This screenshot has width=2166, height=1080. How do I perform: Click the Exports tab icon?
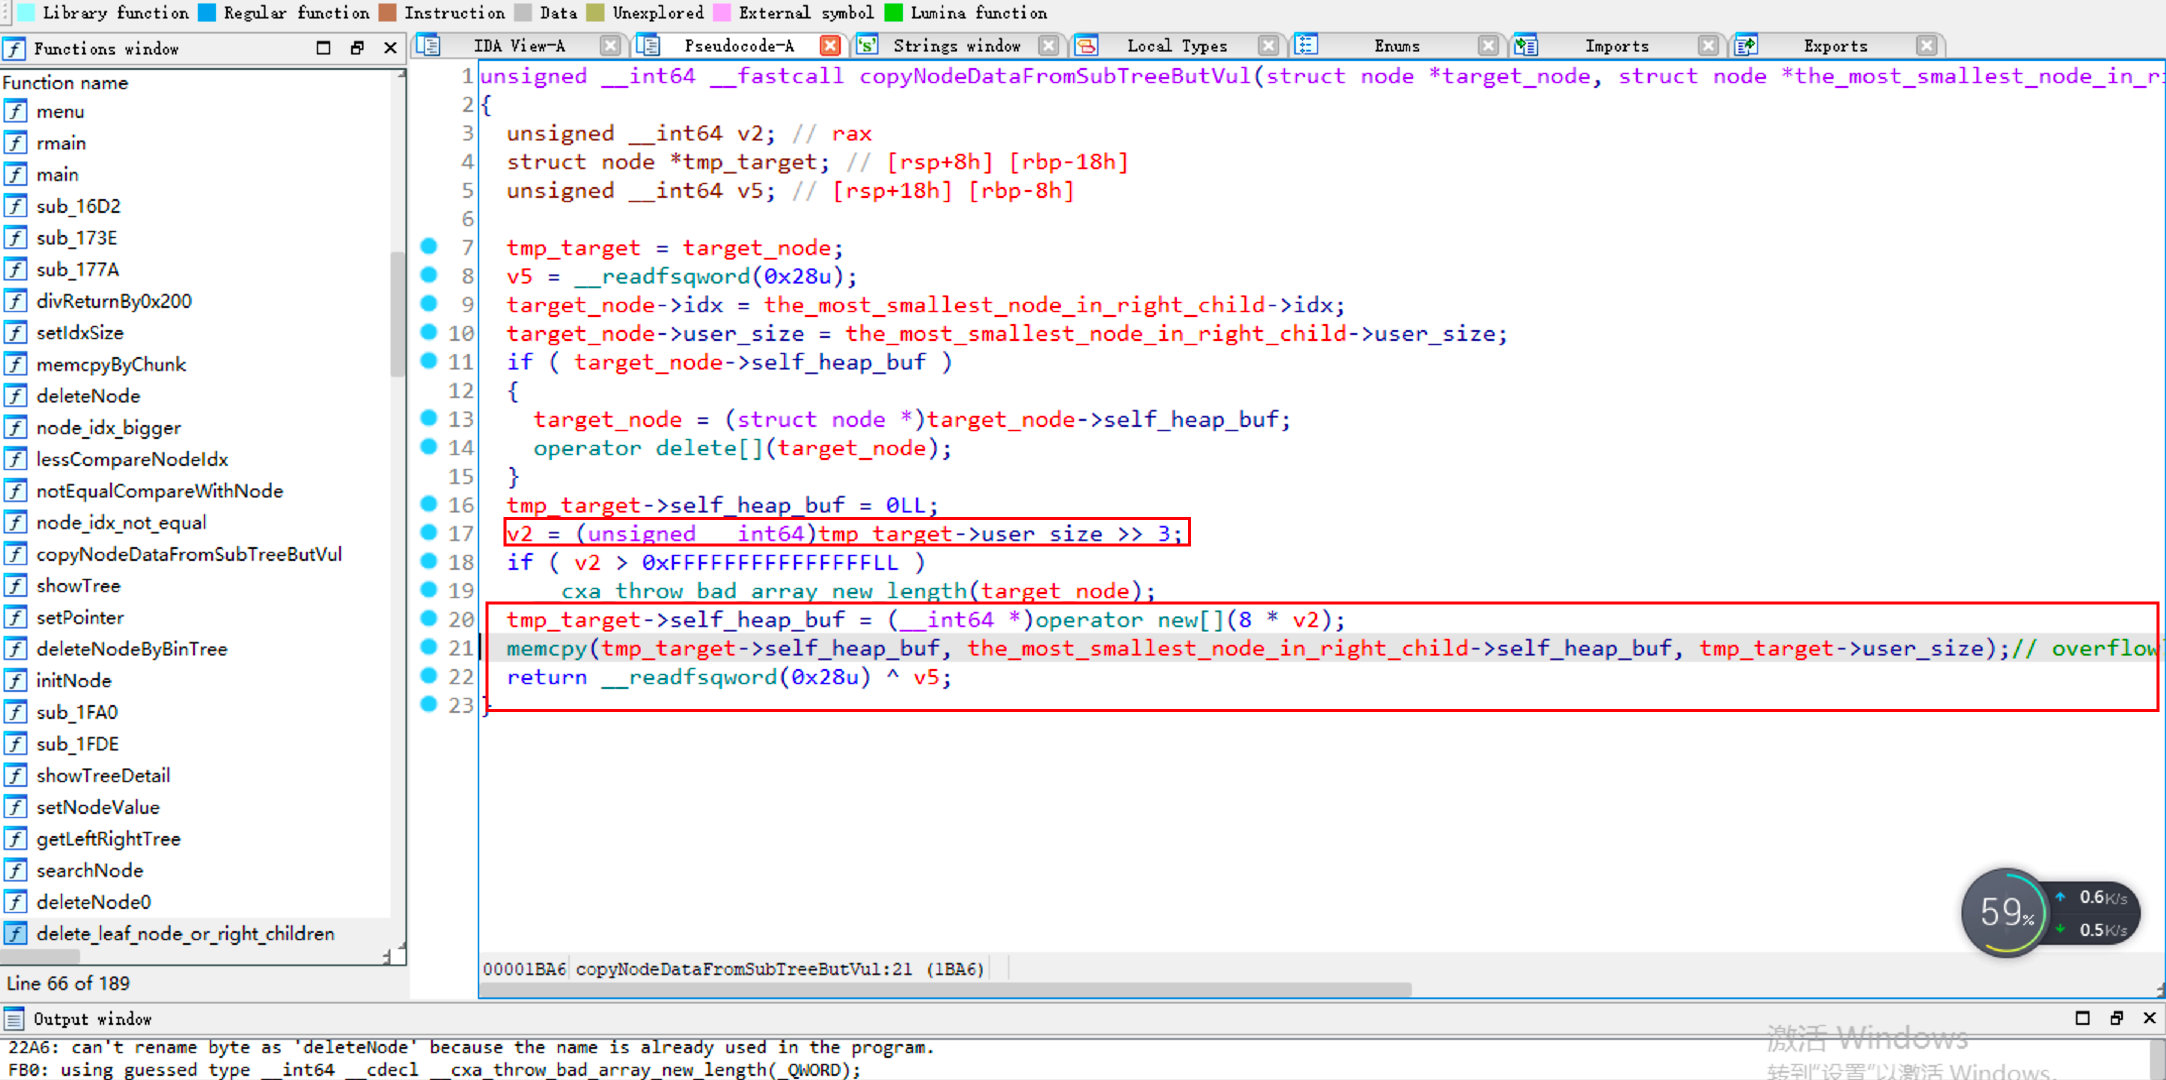coord(1746,46)
